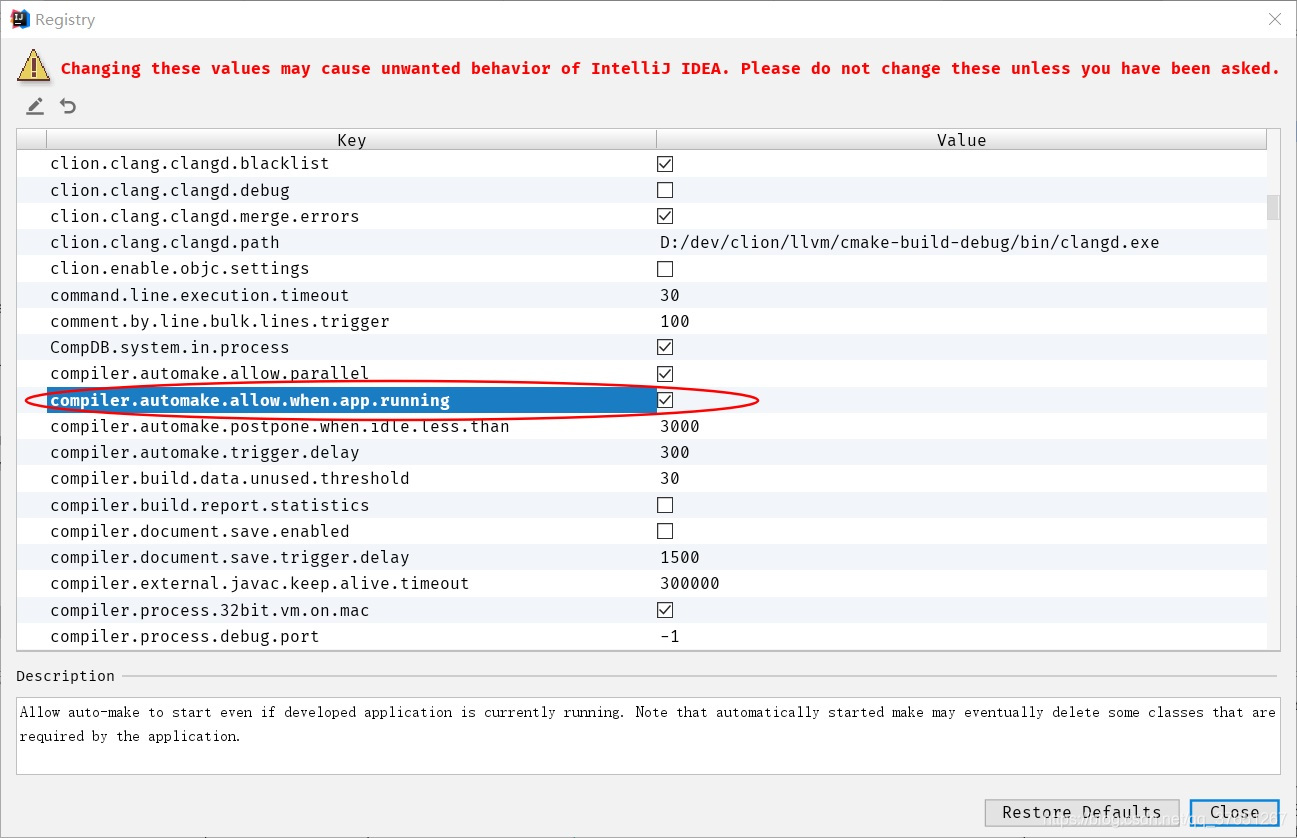Image resolution: width=1297 pixels, height=838 pixels.
Task: Enable clion.enable.objc.settings checkbox
Action: tap(665, 269)
